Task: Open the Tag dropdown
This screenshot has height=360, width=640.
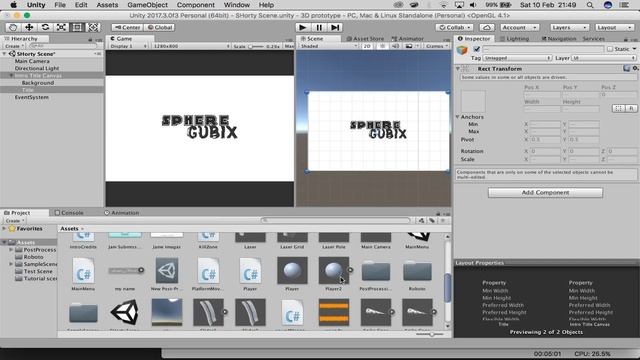Action: [517, 58]
